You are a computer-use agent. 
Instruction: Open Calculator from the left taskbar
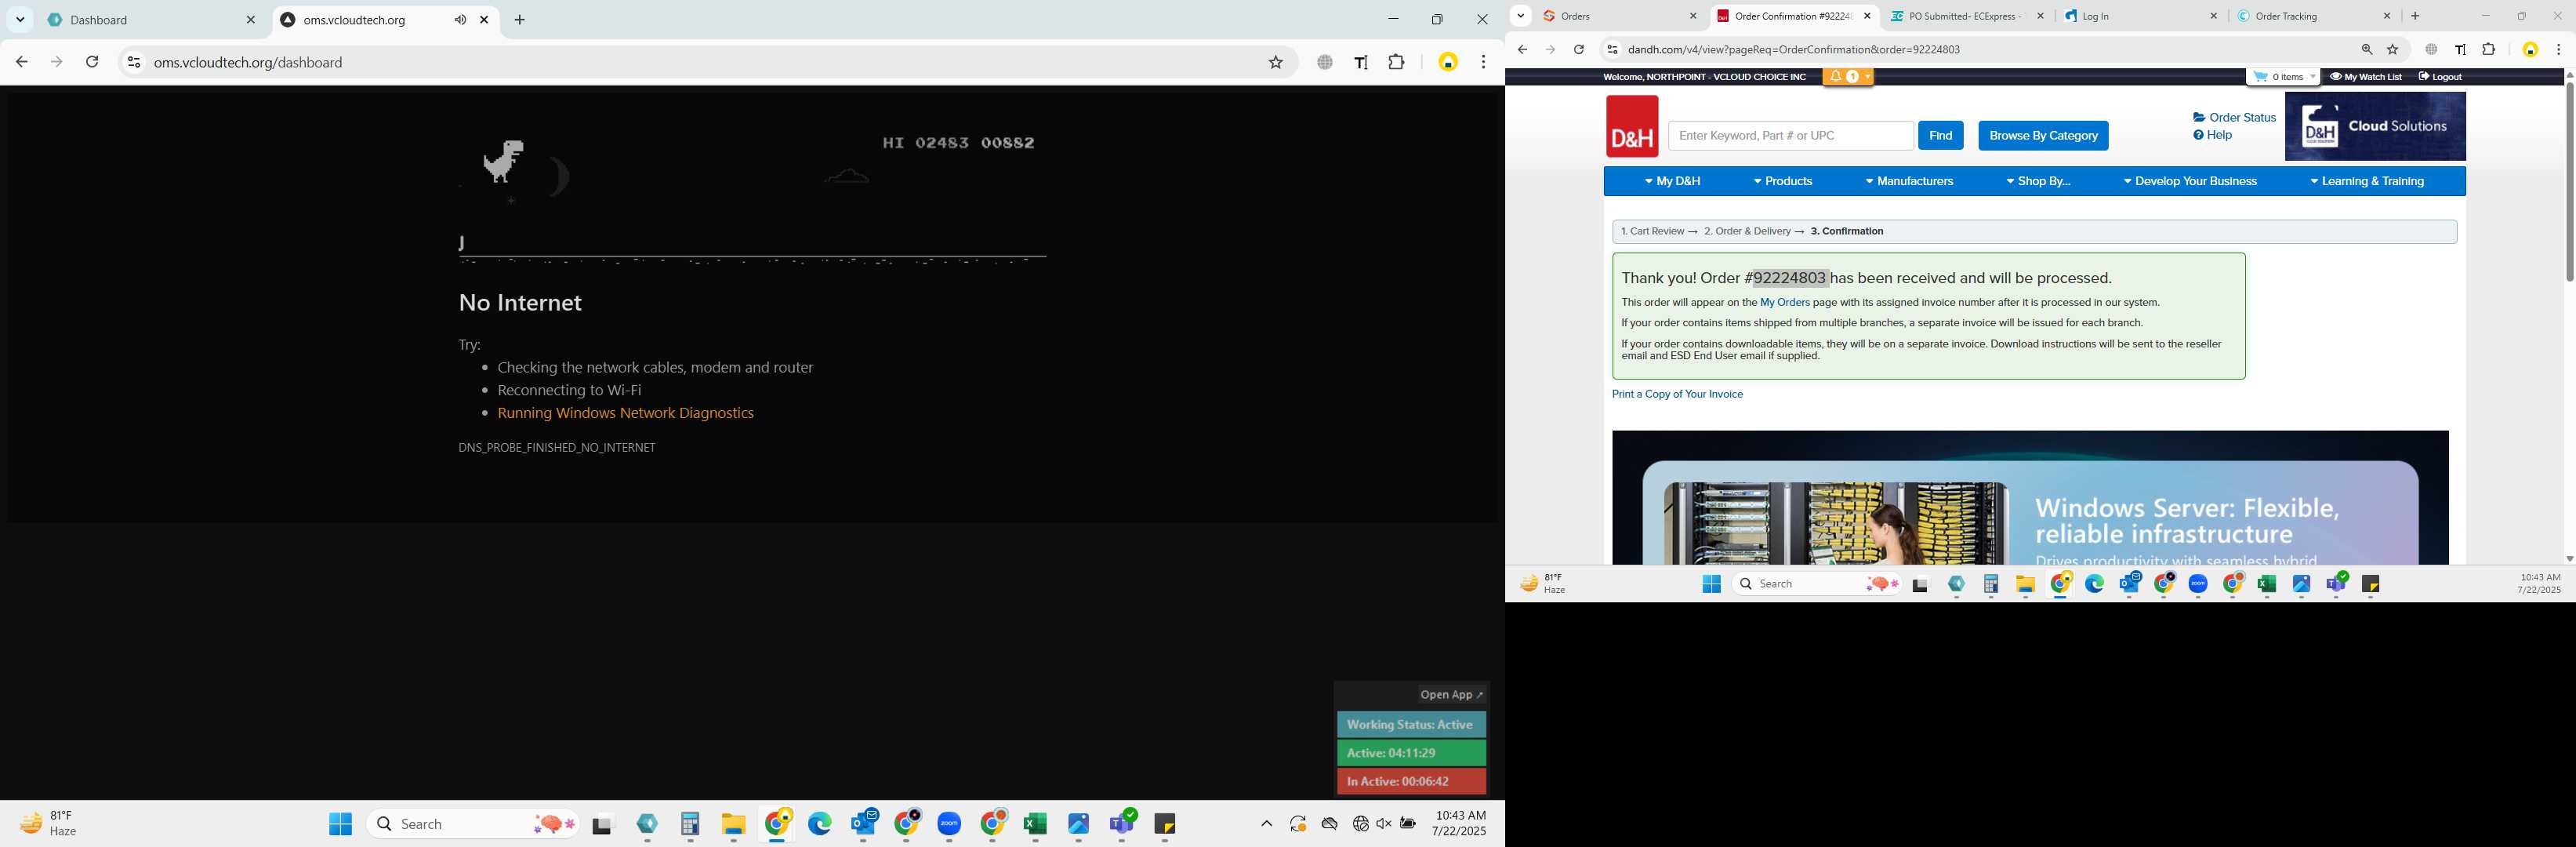pyautogui.click(x=690, y=824)
